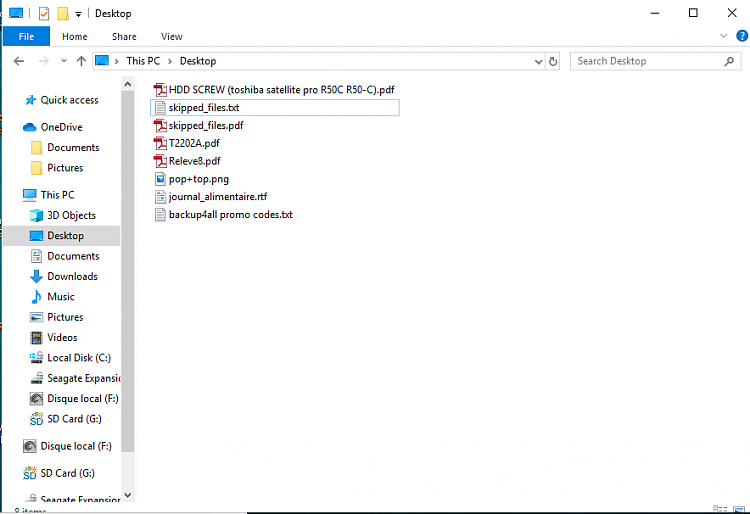Select root-level SD Card (G:) entry
Image resolution: width=750 pixels, height=514 pixels.
[x=59, y=473]
